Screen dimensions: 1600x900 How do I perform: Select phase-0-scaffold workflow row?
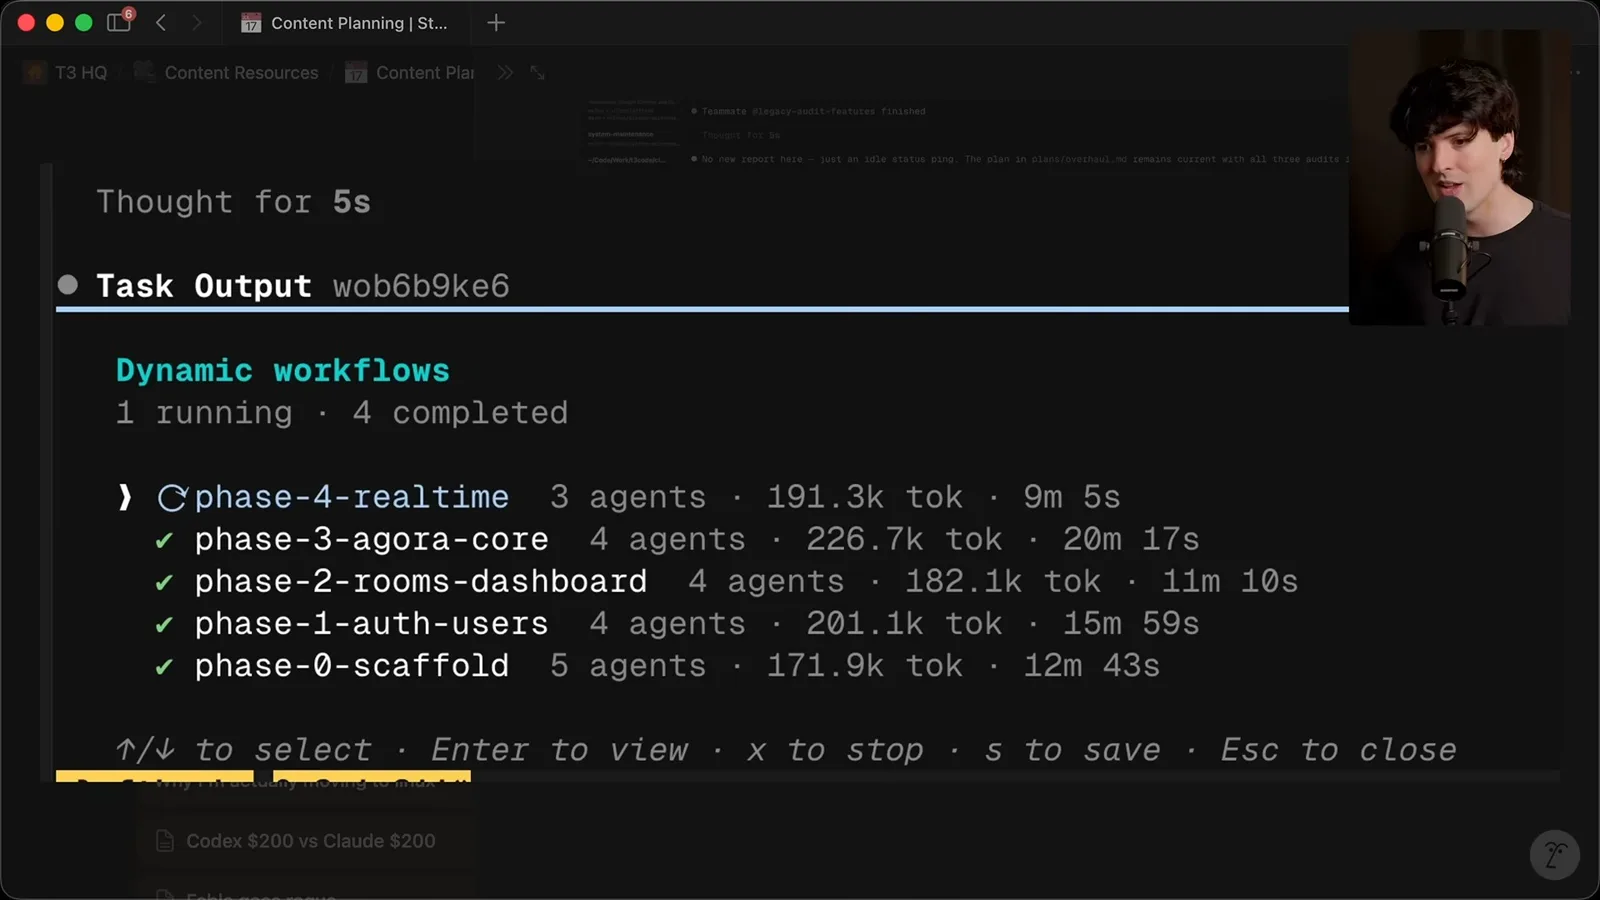pos(657,665)
